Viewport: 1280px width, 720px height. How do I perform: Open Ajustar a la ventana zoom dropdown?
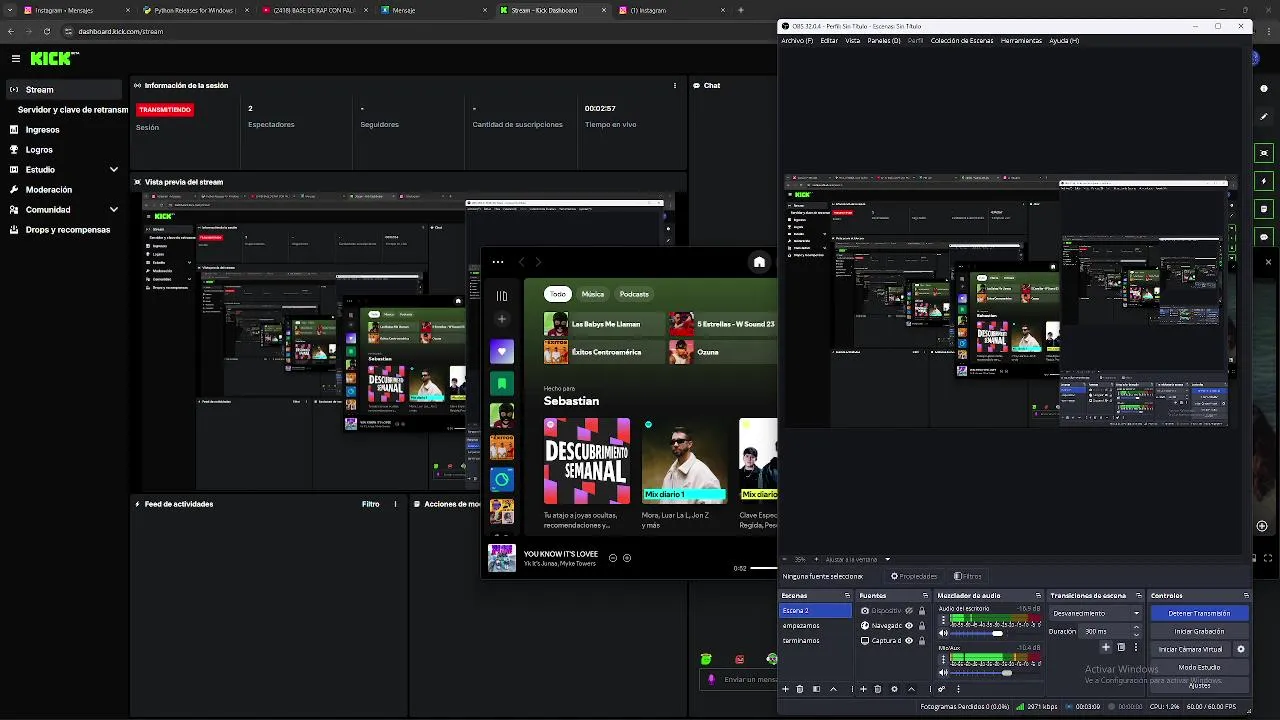(858, 560)
